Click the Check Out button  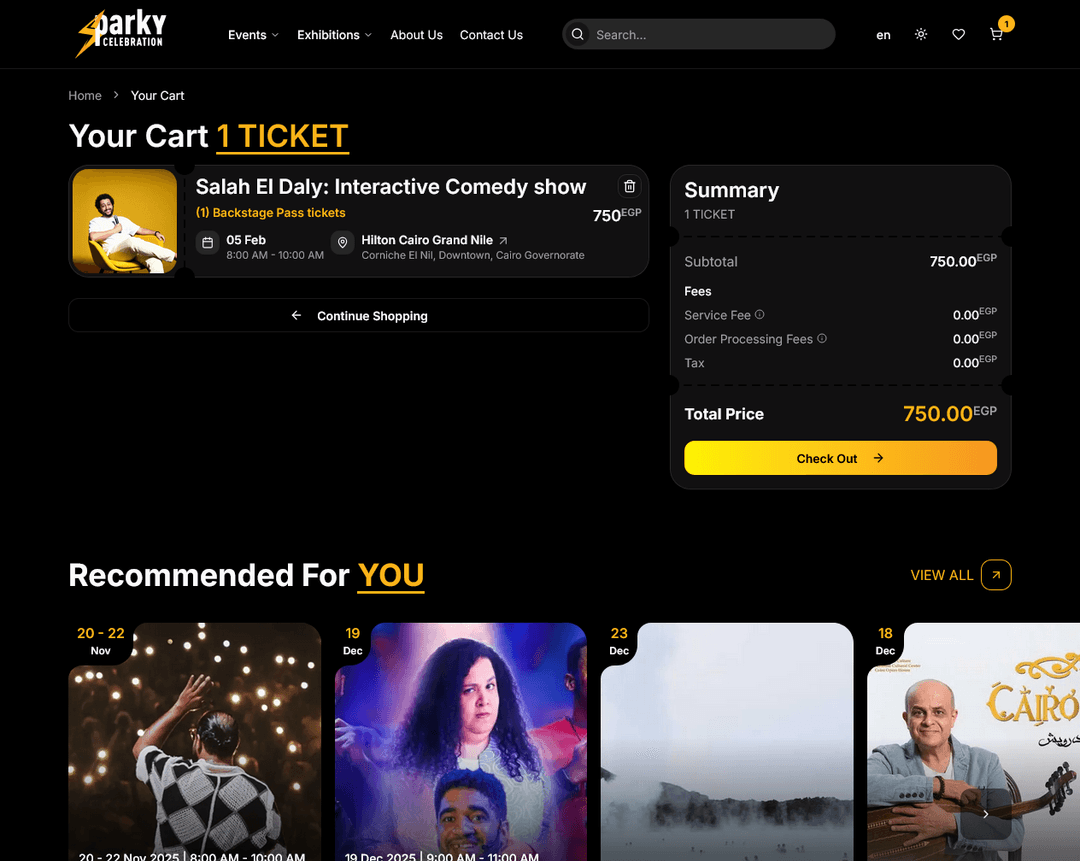pyautogui.click(x=840, y=458)
